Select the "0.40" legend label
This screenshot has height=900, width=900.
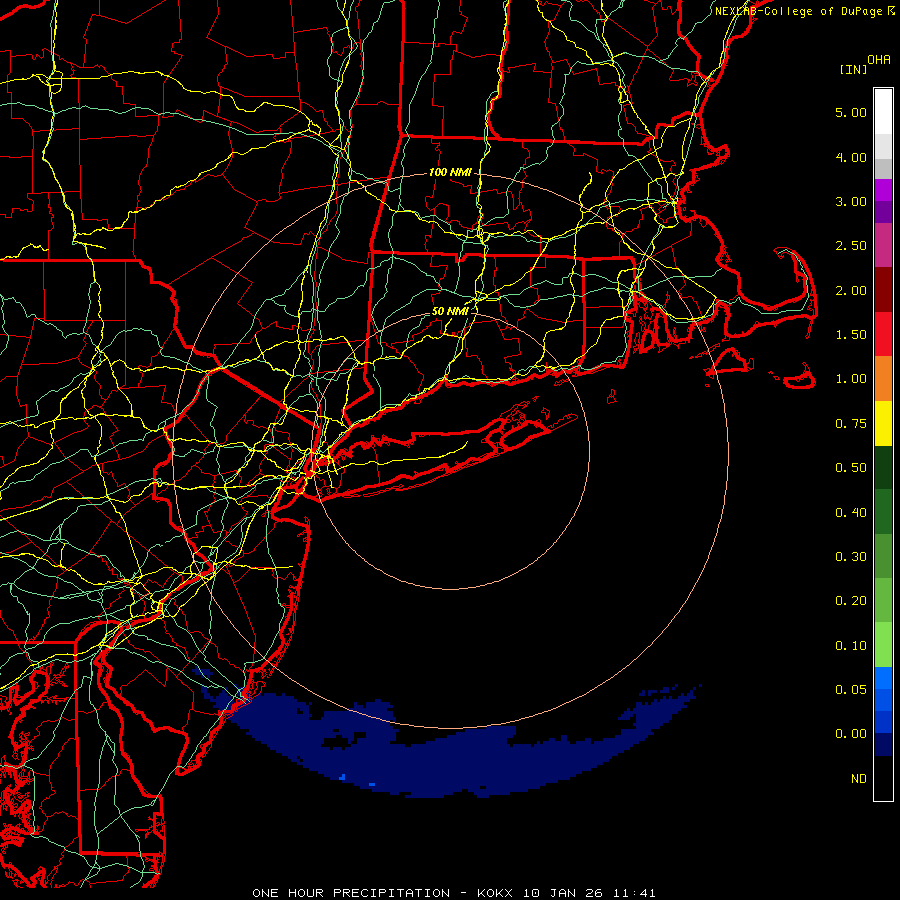pos(851,513)
